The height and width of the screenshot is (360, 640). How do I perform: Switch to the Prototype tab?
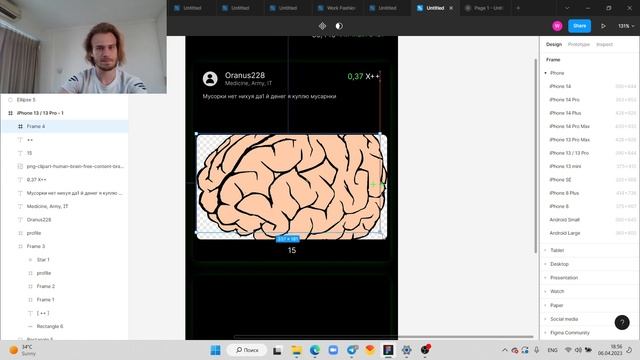click(x=578, y=44)
